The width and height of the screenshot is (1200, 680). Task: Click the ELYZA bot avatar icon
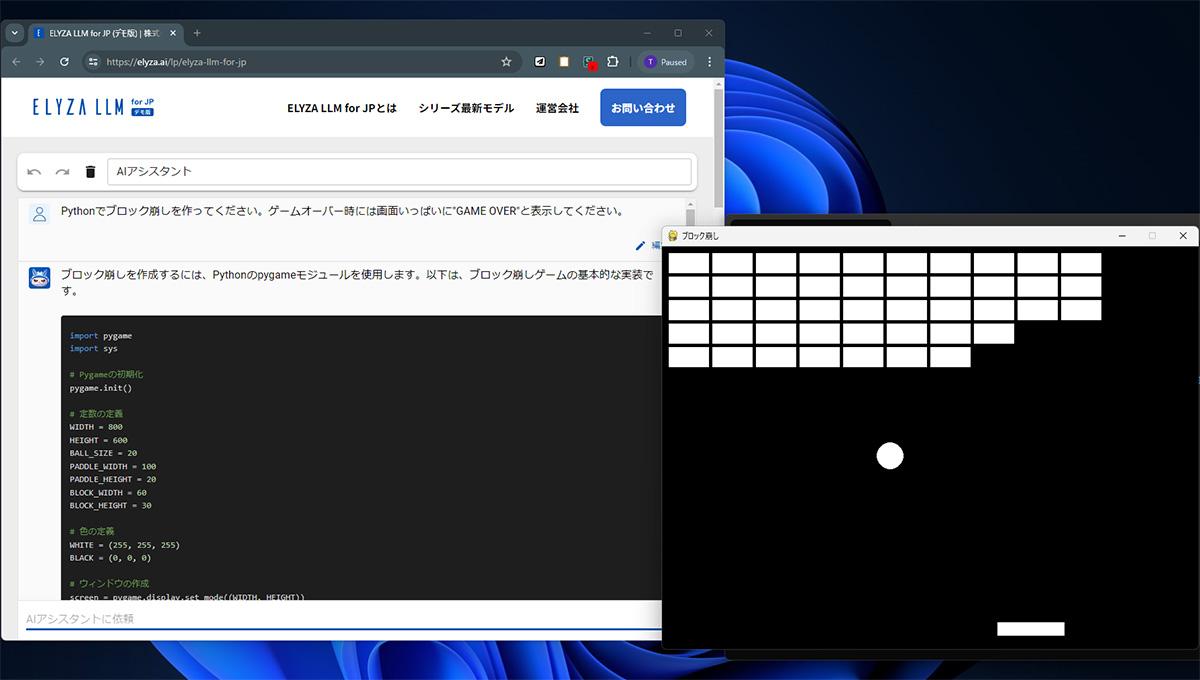click(39, 278)
